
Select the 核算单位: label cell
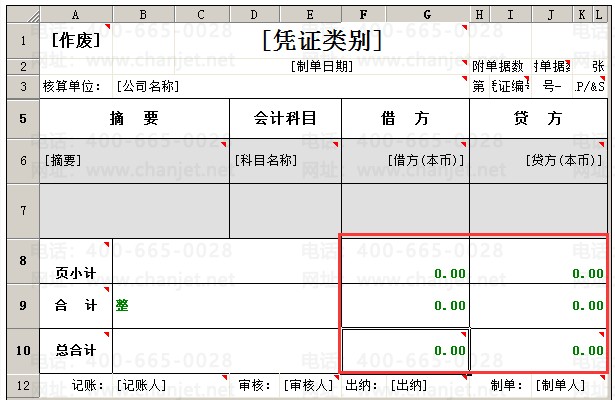pyautogui.click(x=76, y=86)
